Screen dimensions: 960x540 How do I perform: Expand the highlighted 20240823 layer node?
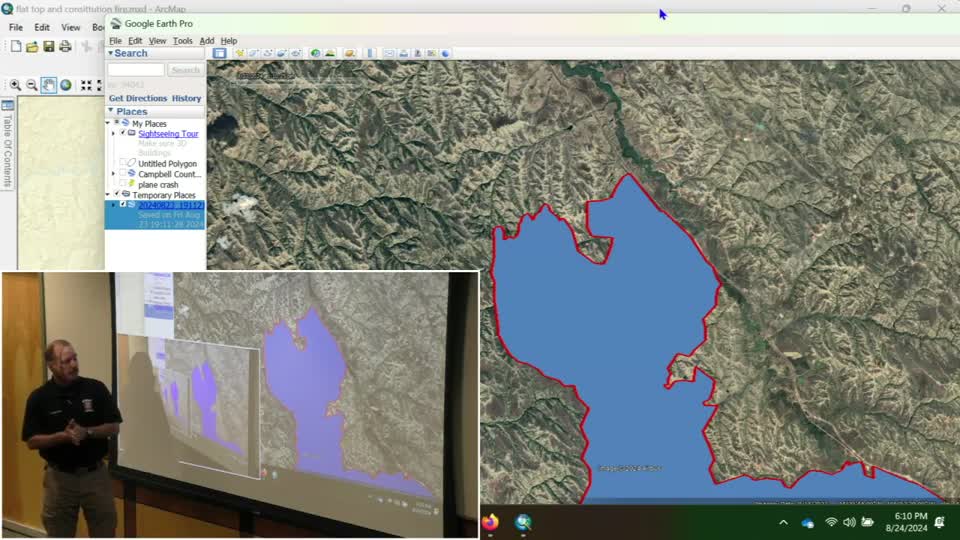click(x=113, y=205)
